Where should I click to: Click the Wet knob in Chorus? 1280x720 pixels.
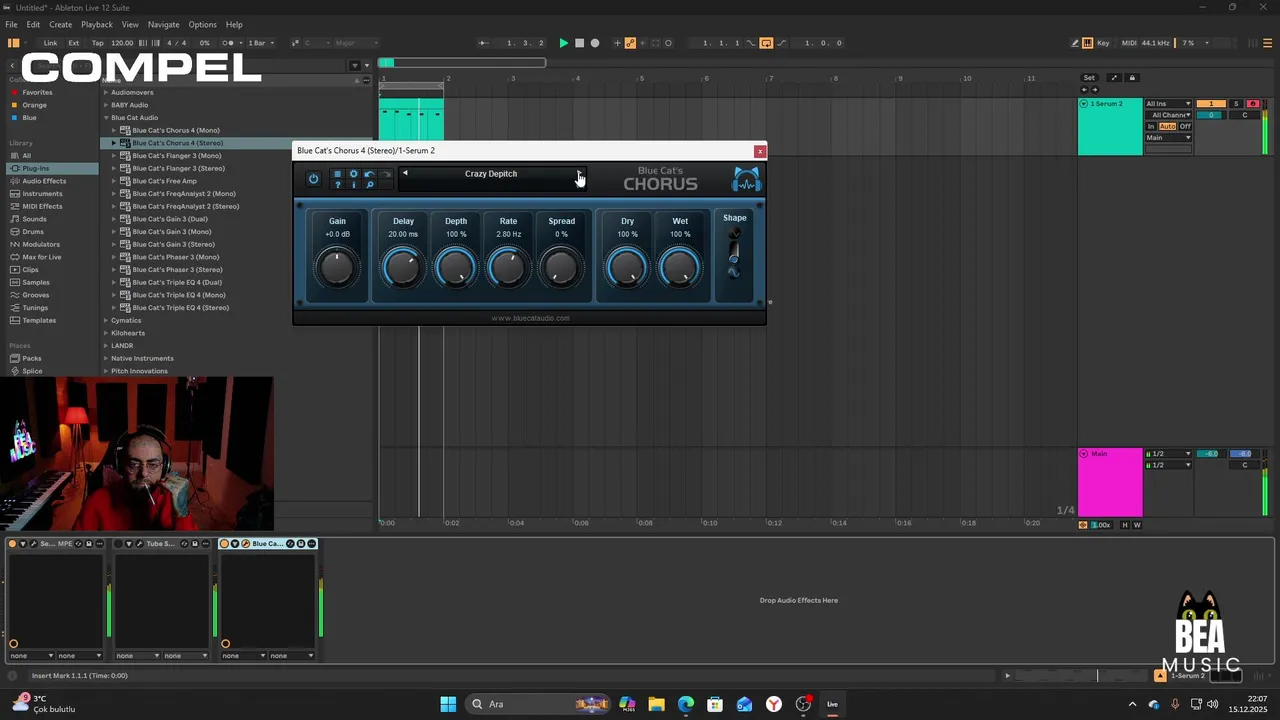(x=680, y=268)
